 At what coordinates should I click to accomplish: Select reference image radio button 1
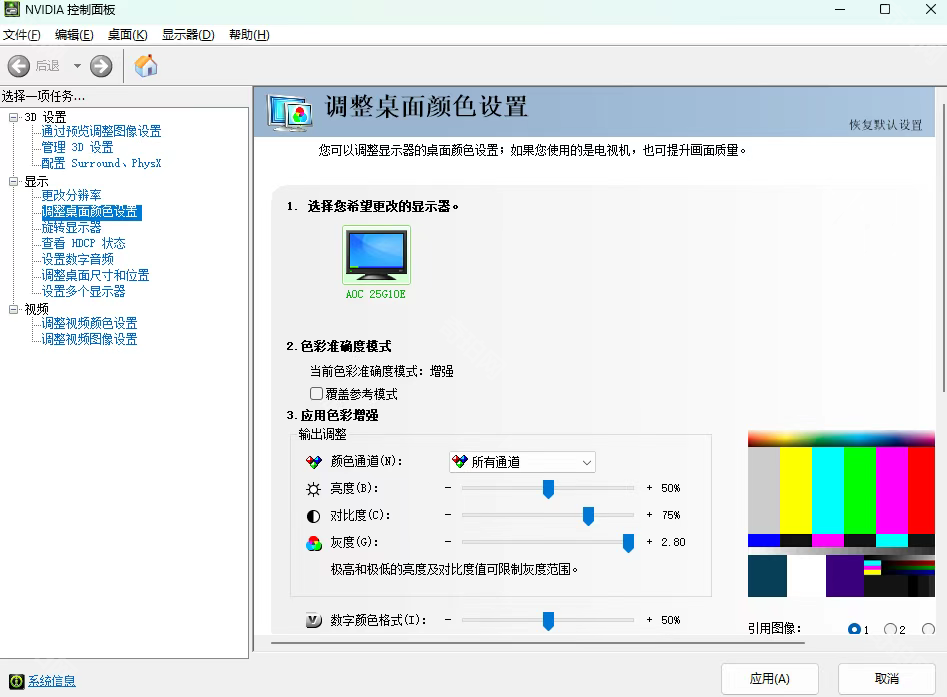854,629
